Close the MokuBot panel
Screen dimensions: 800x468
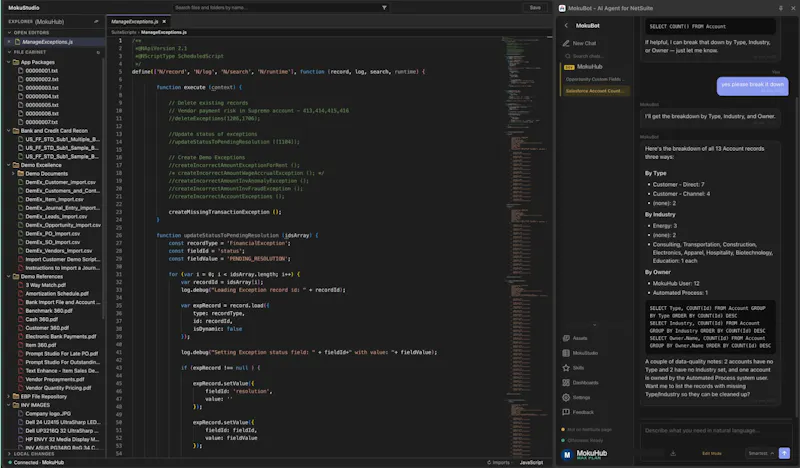[793, 8]
